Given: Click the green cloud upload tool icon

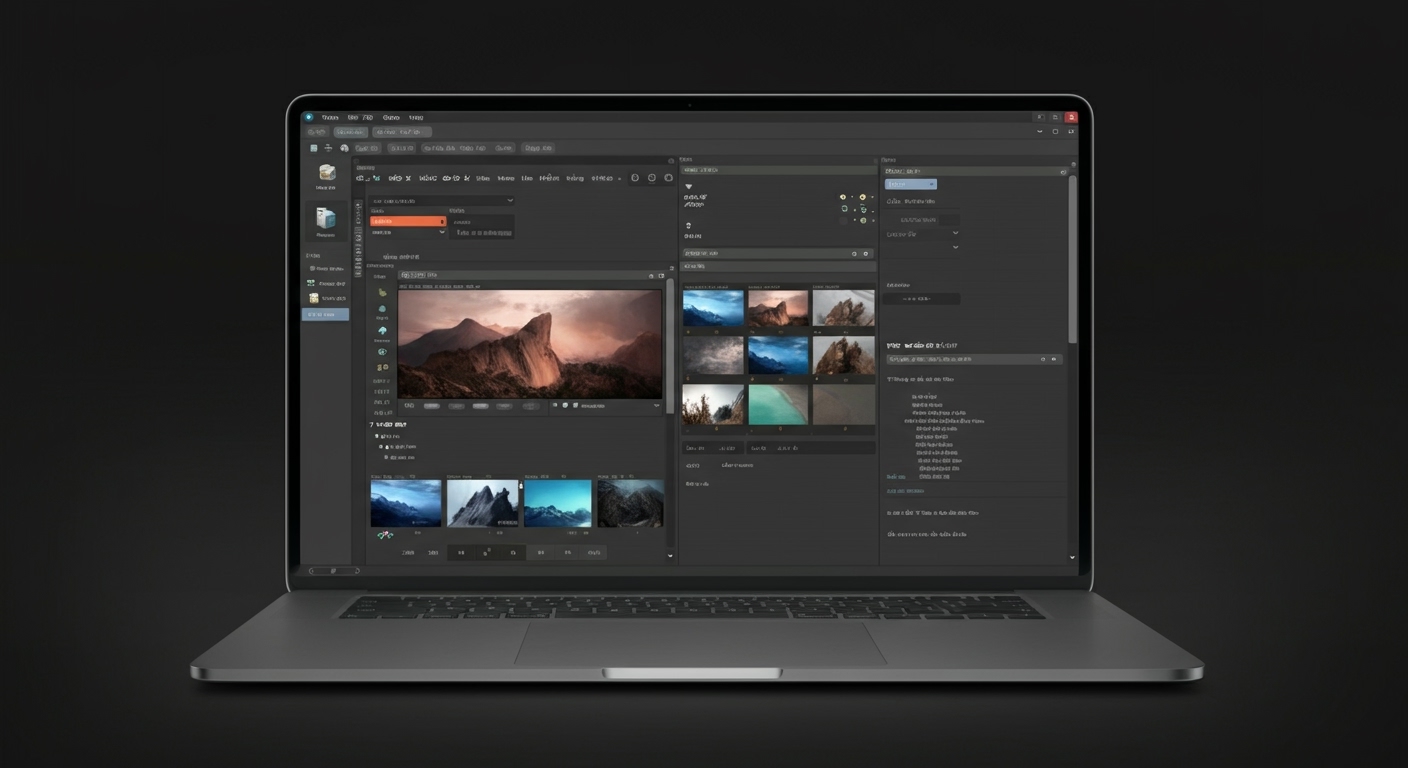Looking at the screenshot, I should [x=382, y=330].
